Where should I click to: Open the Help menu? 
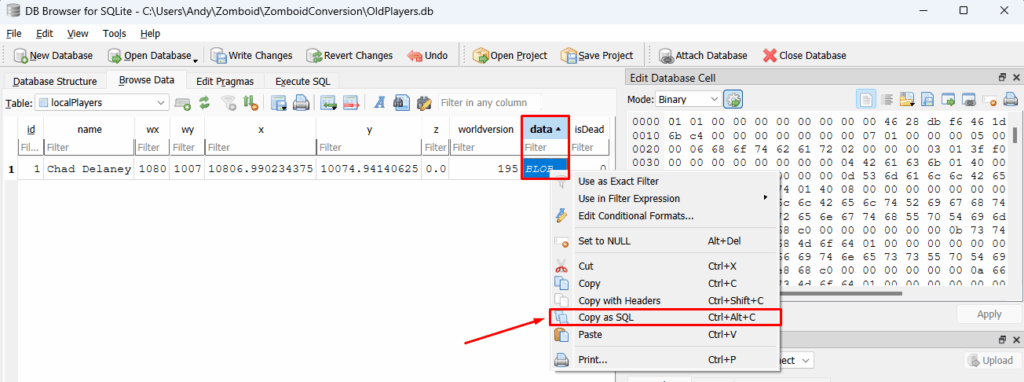[x=150, y=33]
